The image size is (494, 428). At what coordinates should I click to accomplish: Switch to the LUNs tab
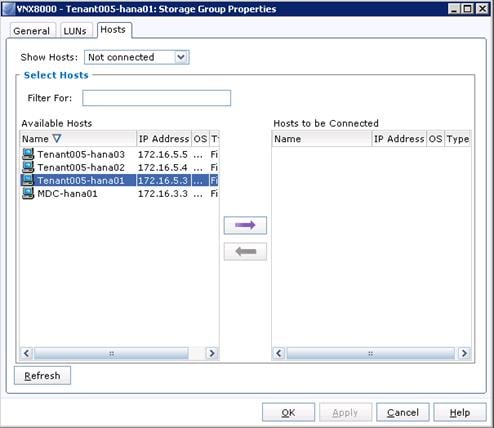pos(75,31)
